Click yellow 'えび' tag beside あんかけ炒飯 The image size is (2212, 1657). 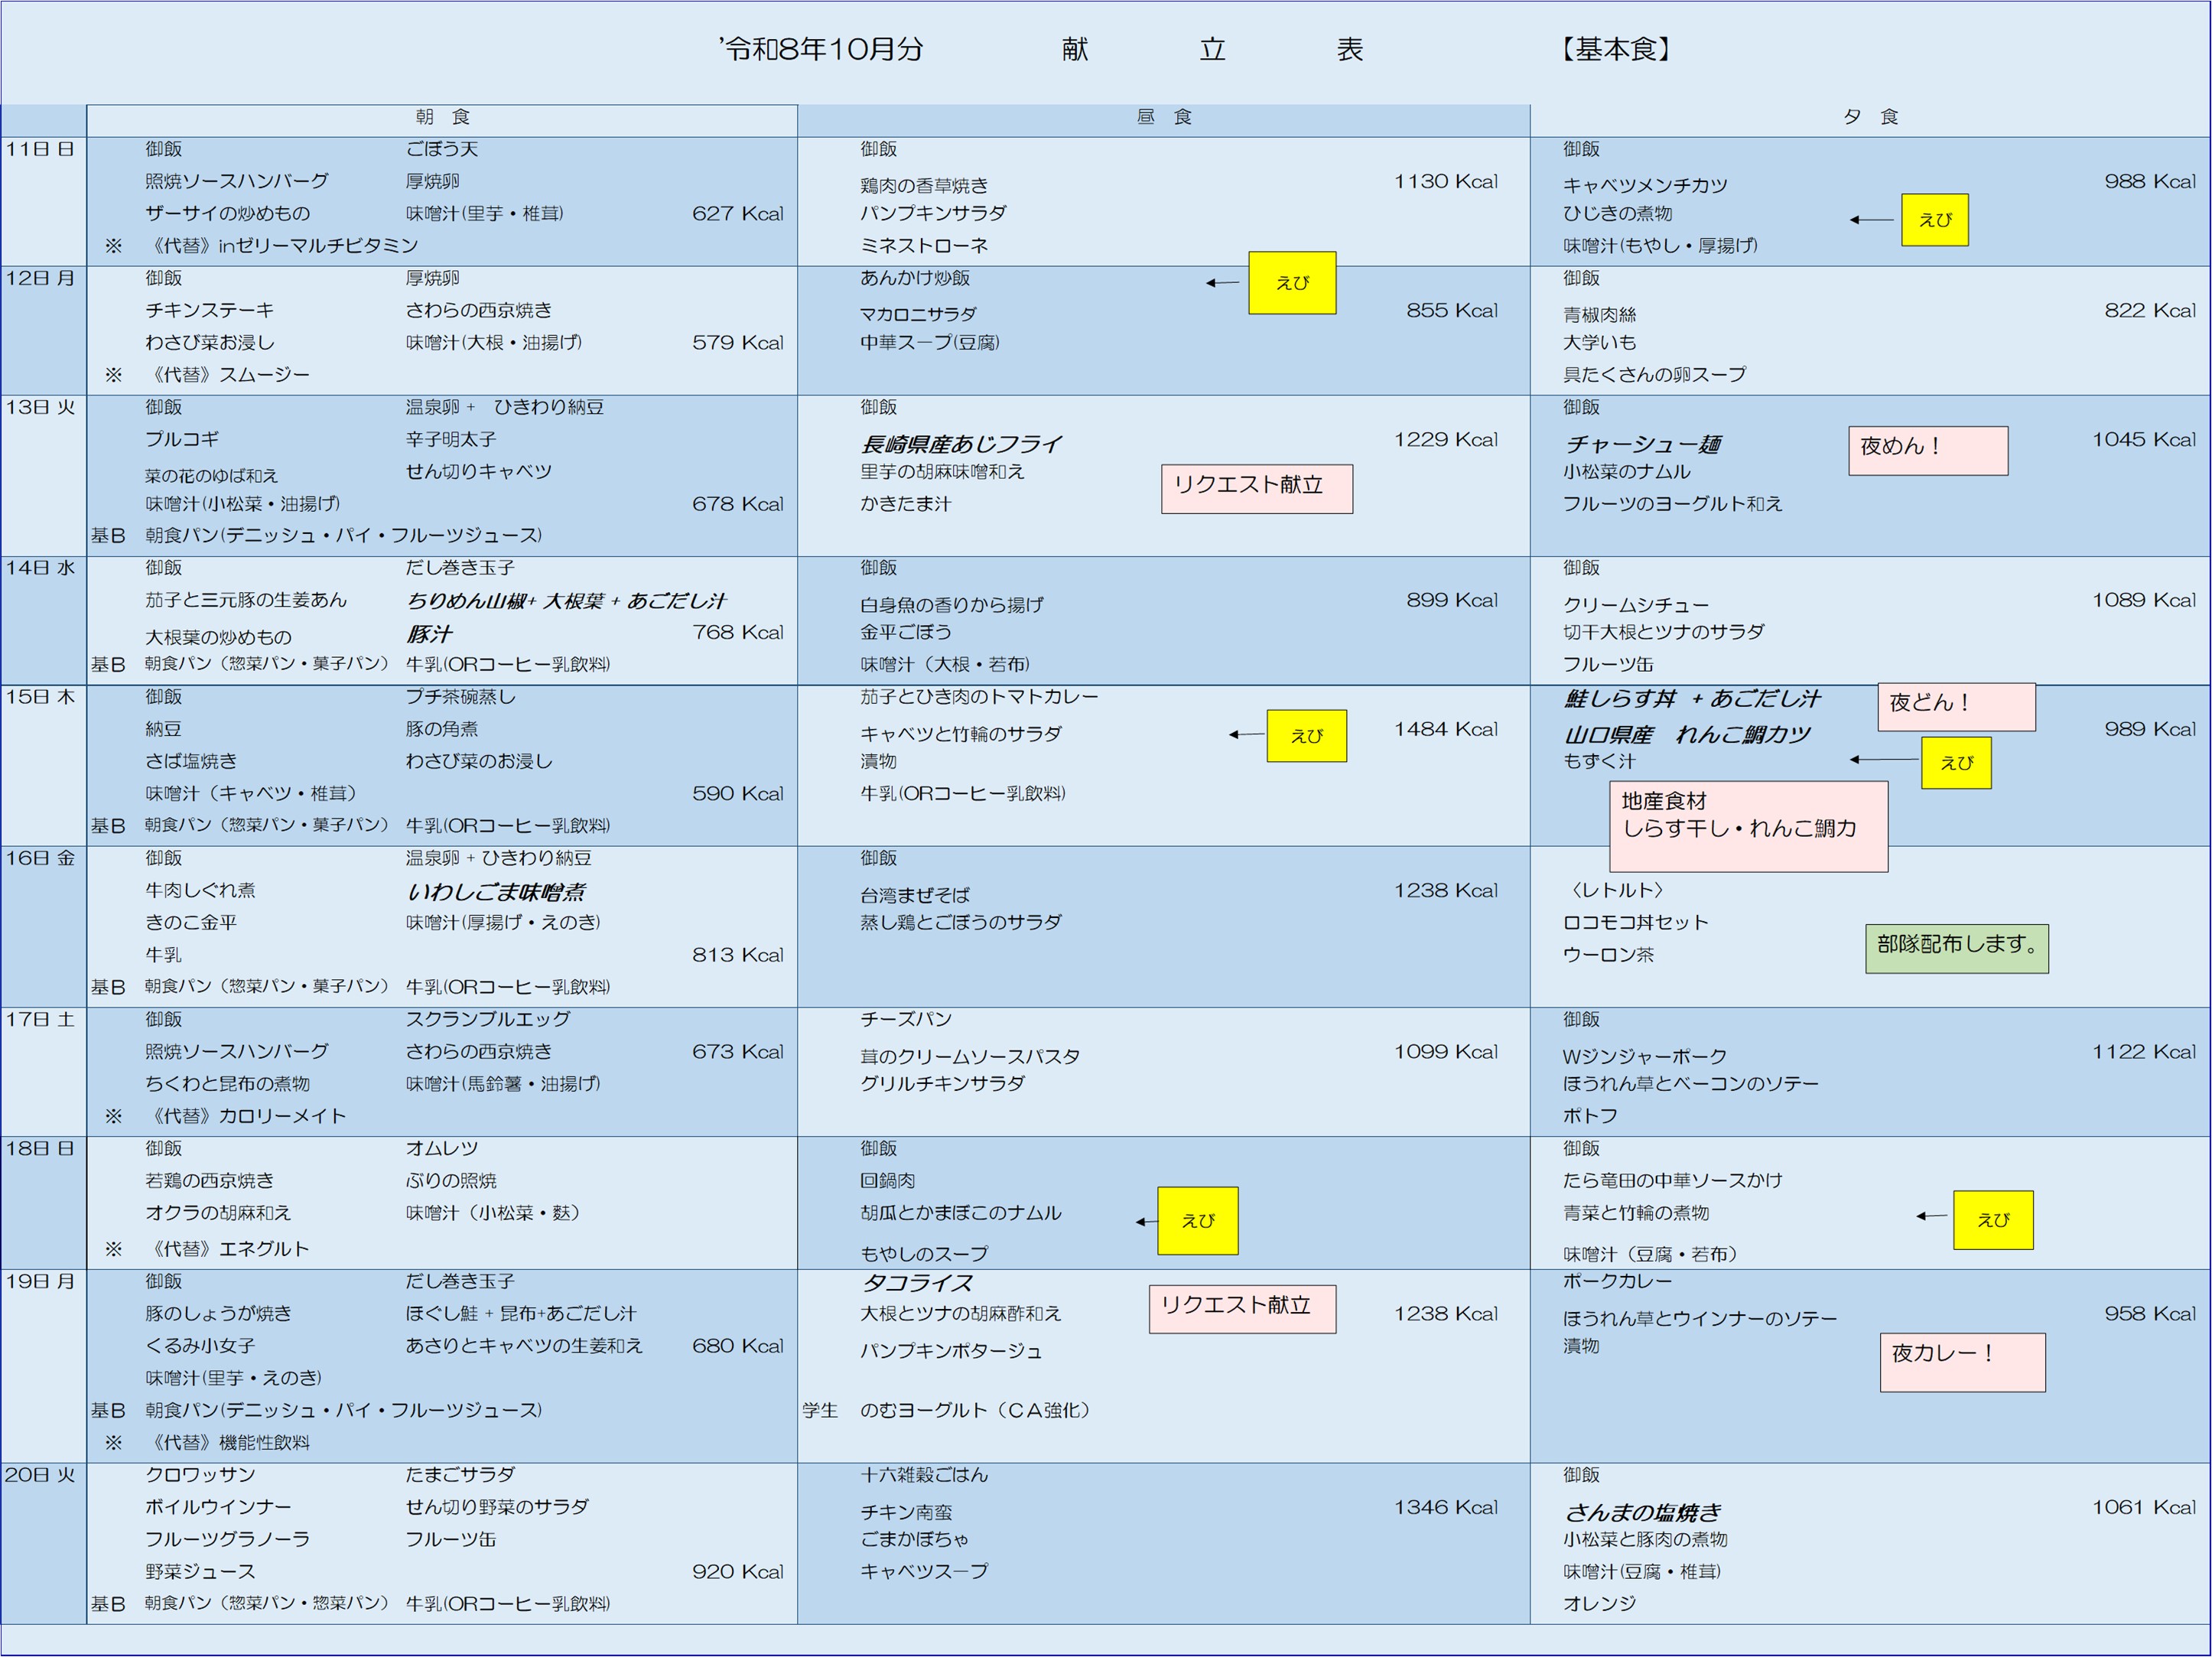pos(1292,283)
